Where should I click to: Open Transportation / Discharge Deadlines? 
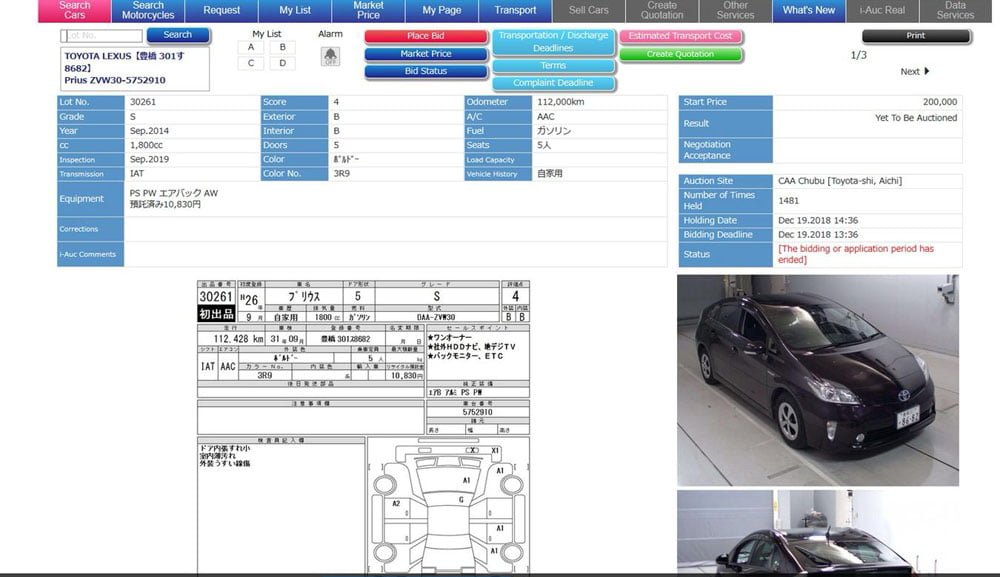click(553, 42)
